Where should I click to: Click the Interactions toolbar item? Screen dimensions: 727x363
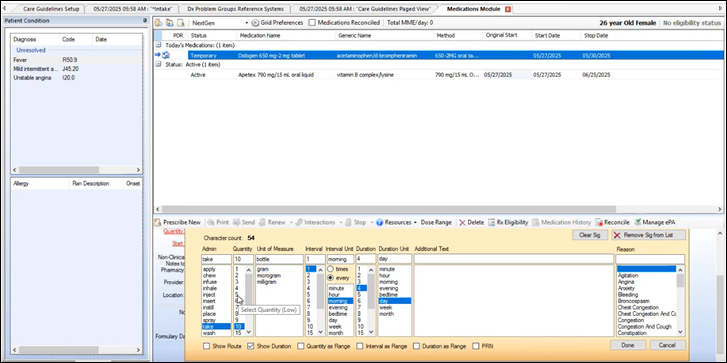(x=315, y=223)
